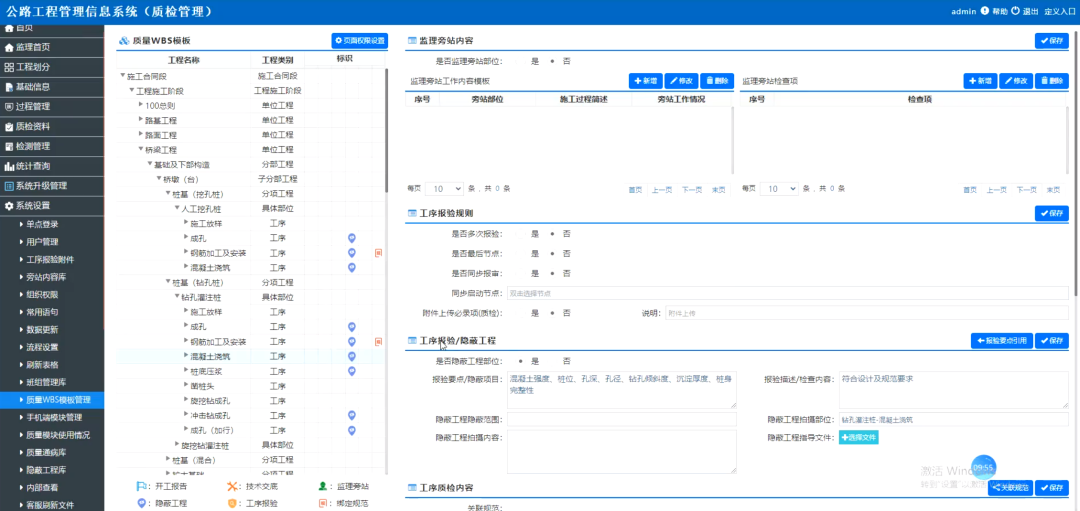Set 是否监理旁站部位 to 是
The height and width of the screenshot is (511, 1080).
coord(521,61)
